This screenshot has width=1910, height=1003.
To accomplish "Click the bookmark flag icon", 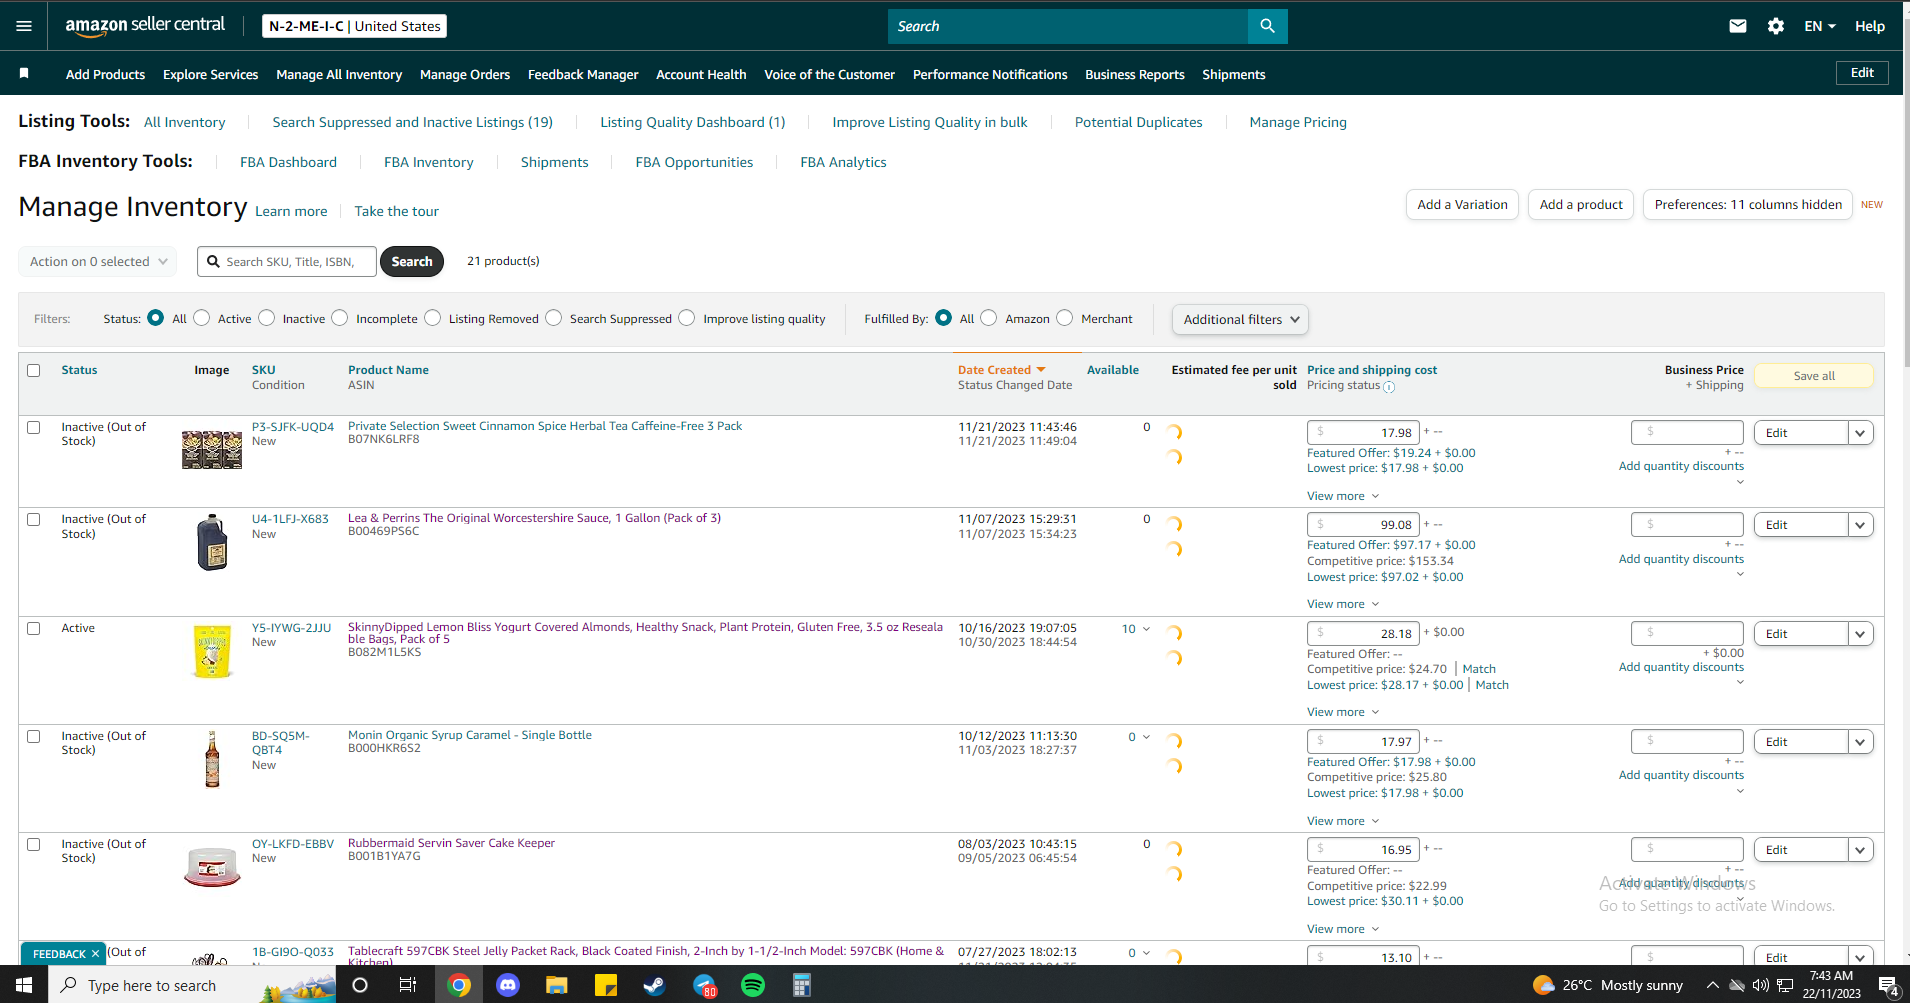I will coord(24,73).
